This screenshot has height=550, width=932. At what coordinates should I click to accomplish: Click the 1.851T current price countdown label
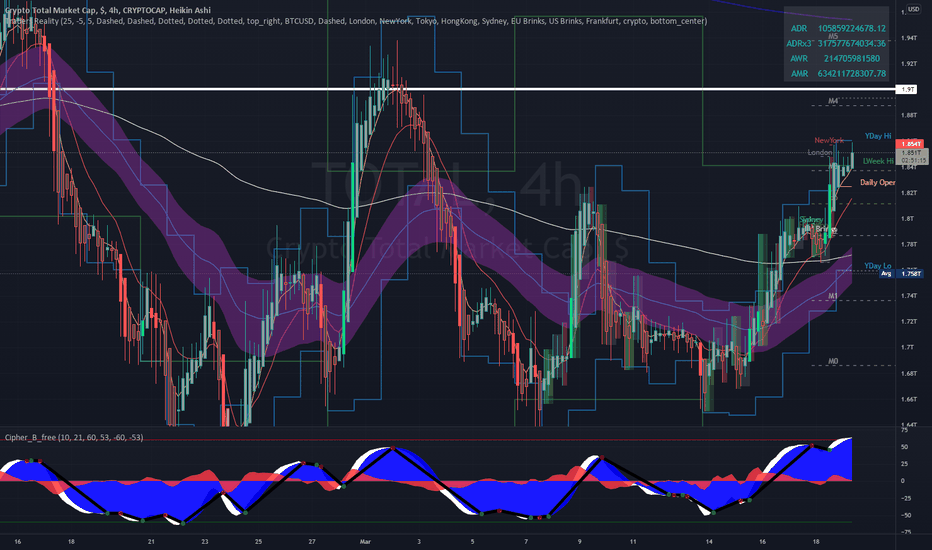(x=912, y=156)
